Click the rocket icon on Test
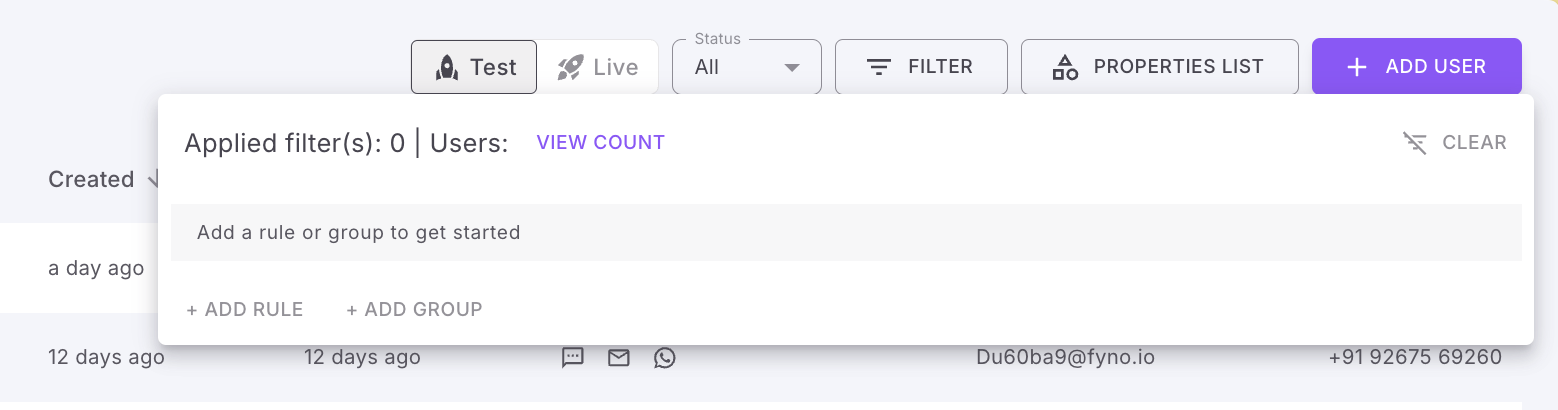This screenshot has width=1558, height=410. [446, 67]
